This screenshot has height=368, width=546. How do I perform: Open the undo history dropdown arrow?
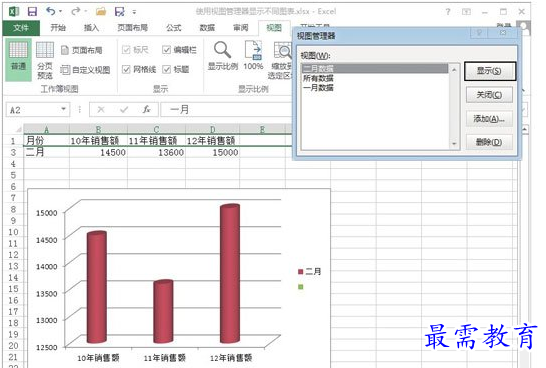[x=61, y=11]
